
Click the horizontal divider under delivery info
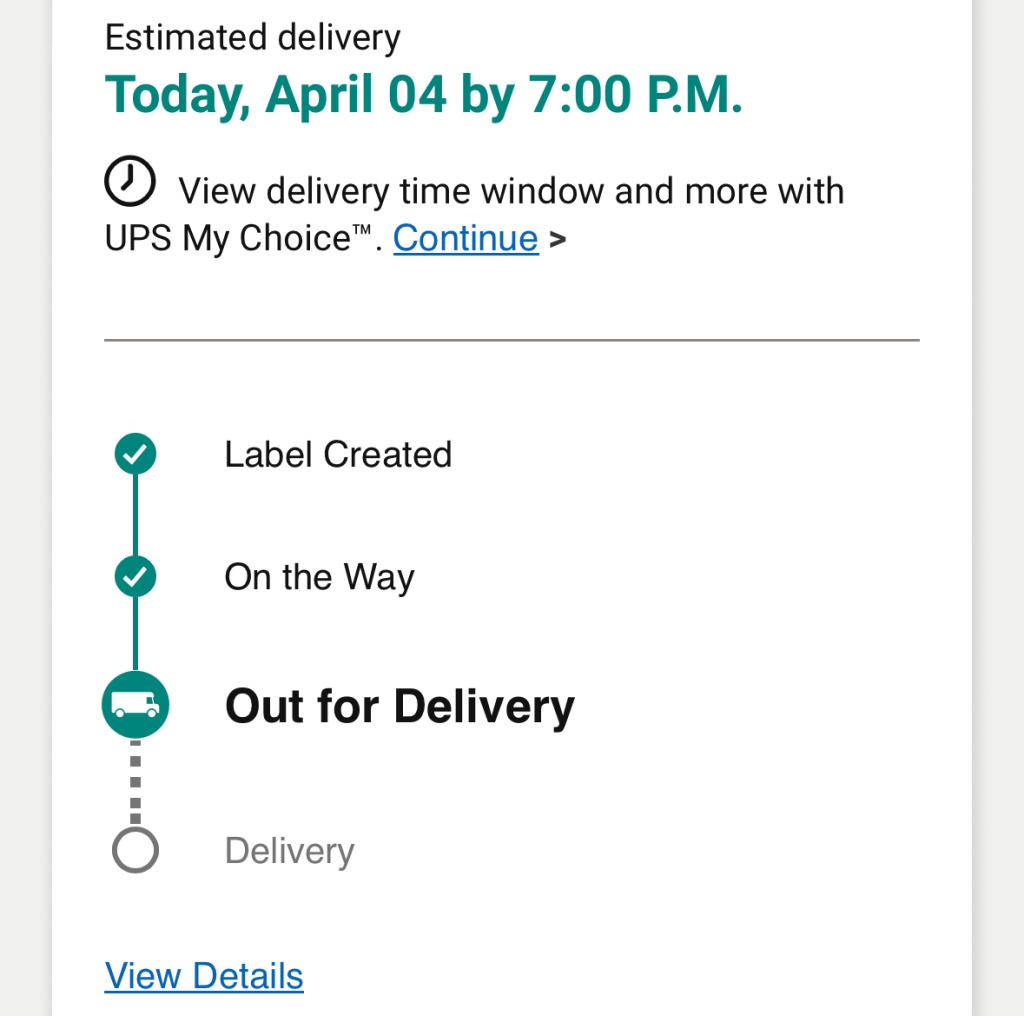pyautogui.click(x=511, y=340)
